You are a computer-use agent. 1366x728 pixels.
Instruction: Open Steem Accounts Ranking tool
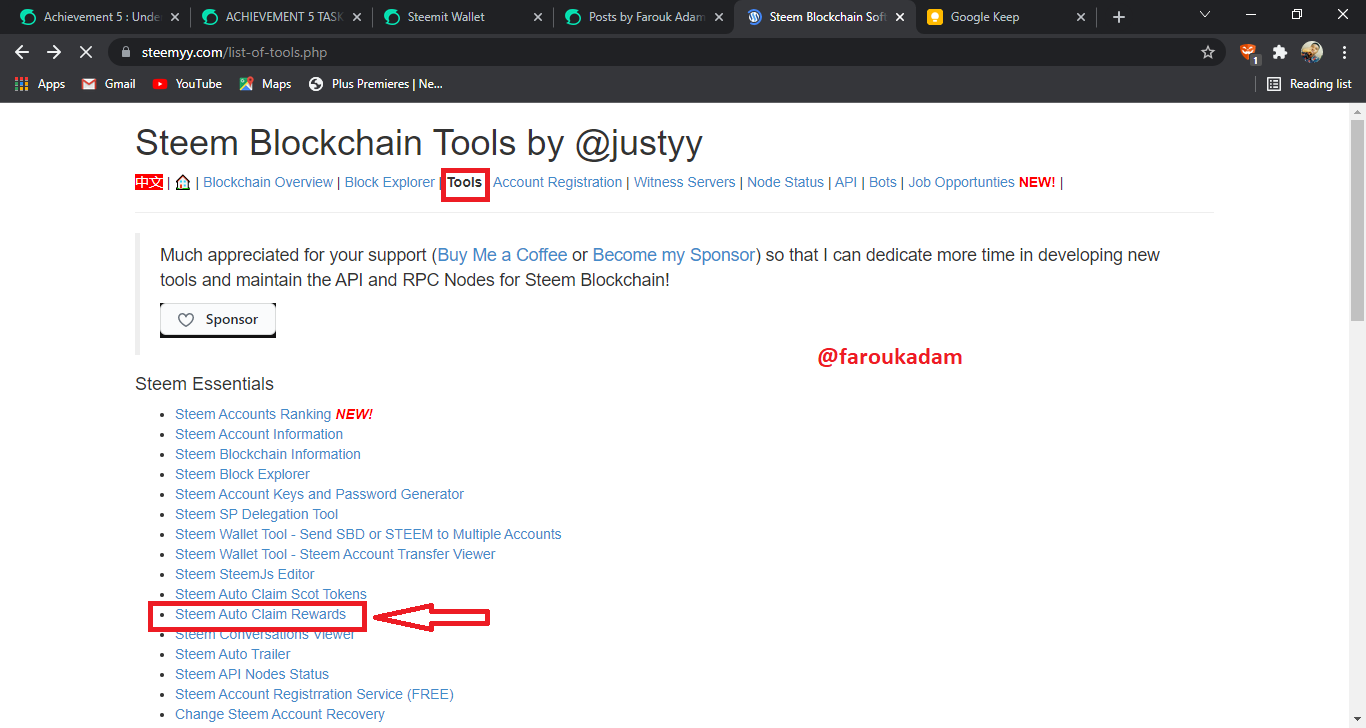pyautogui.click(x=253, y=414)
